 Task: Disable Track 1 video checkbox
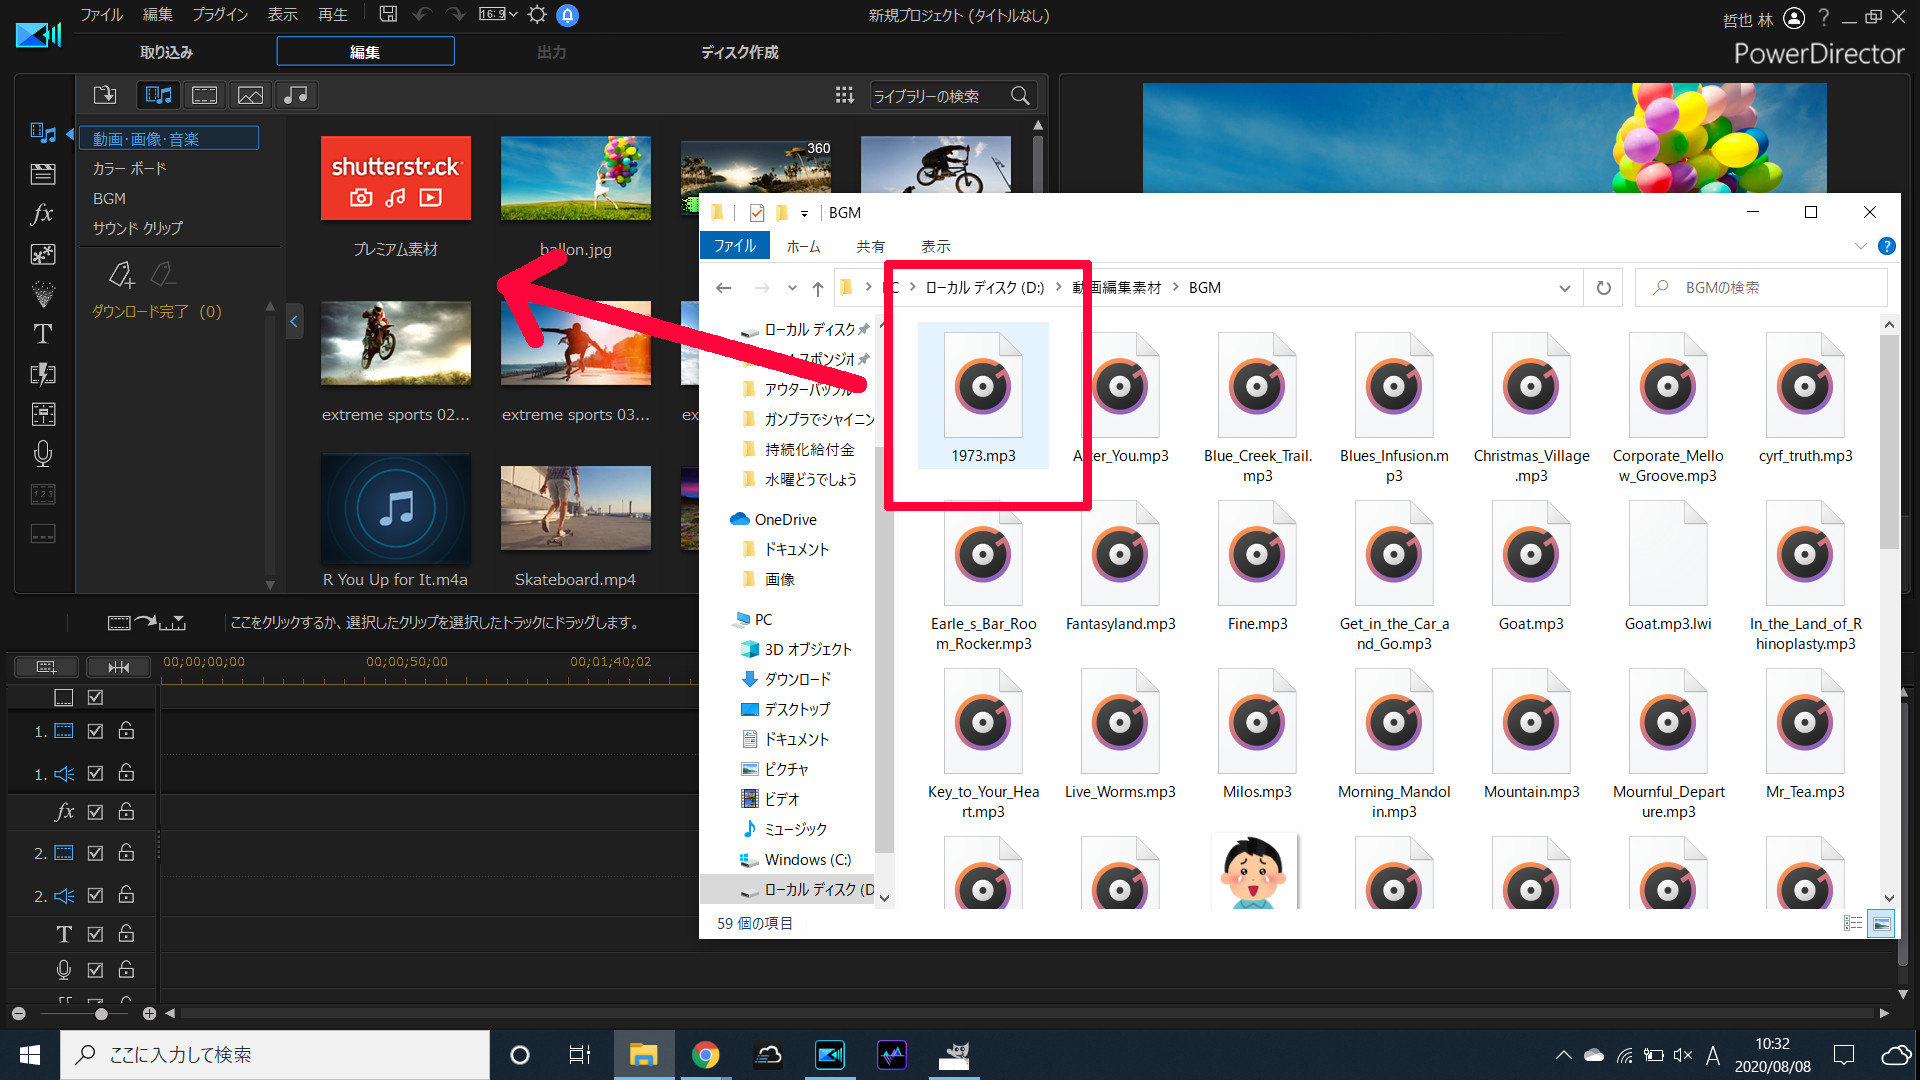pyautogui.click(x=95, y=731)
